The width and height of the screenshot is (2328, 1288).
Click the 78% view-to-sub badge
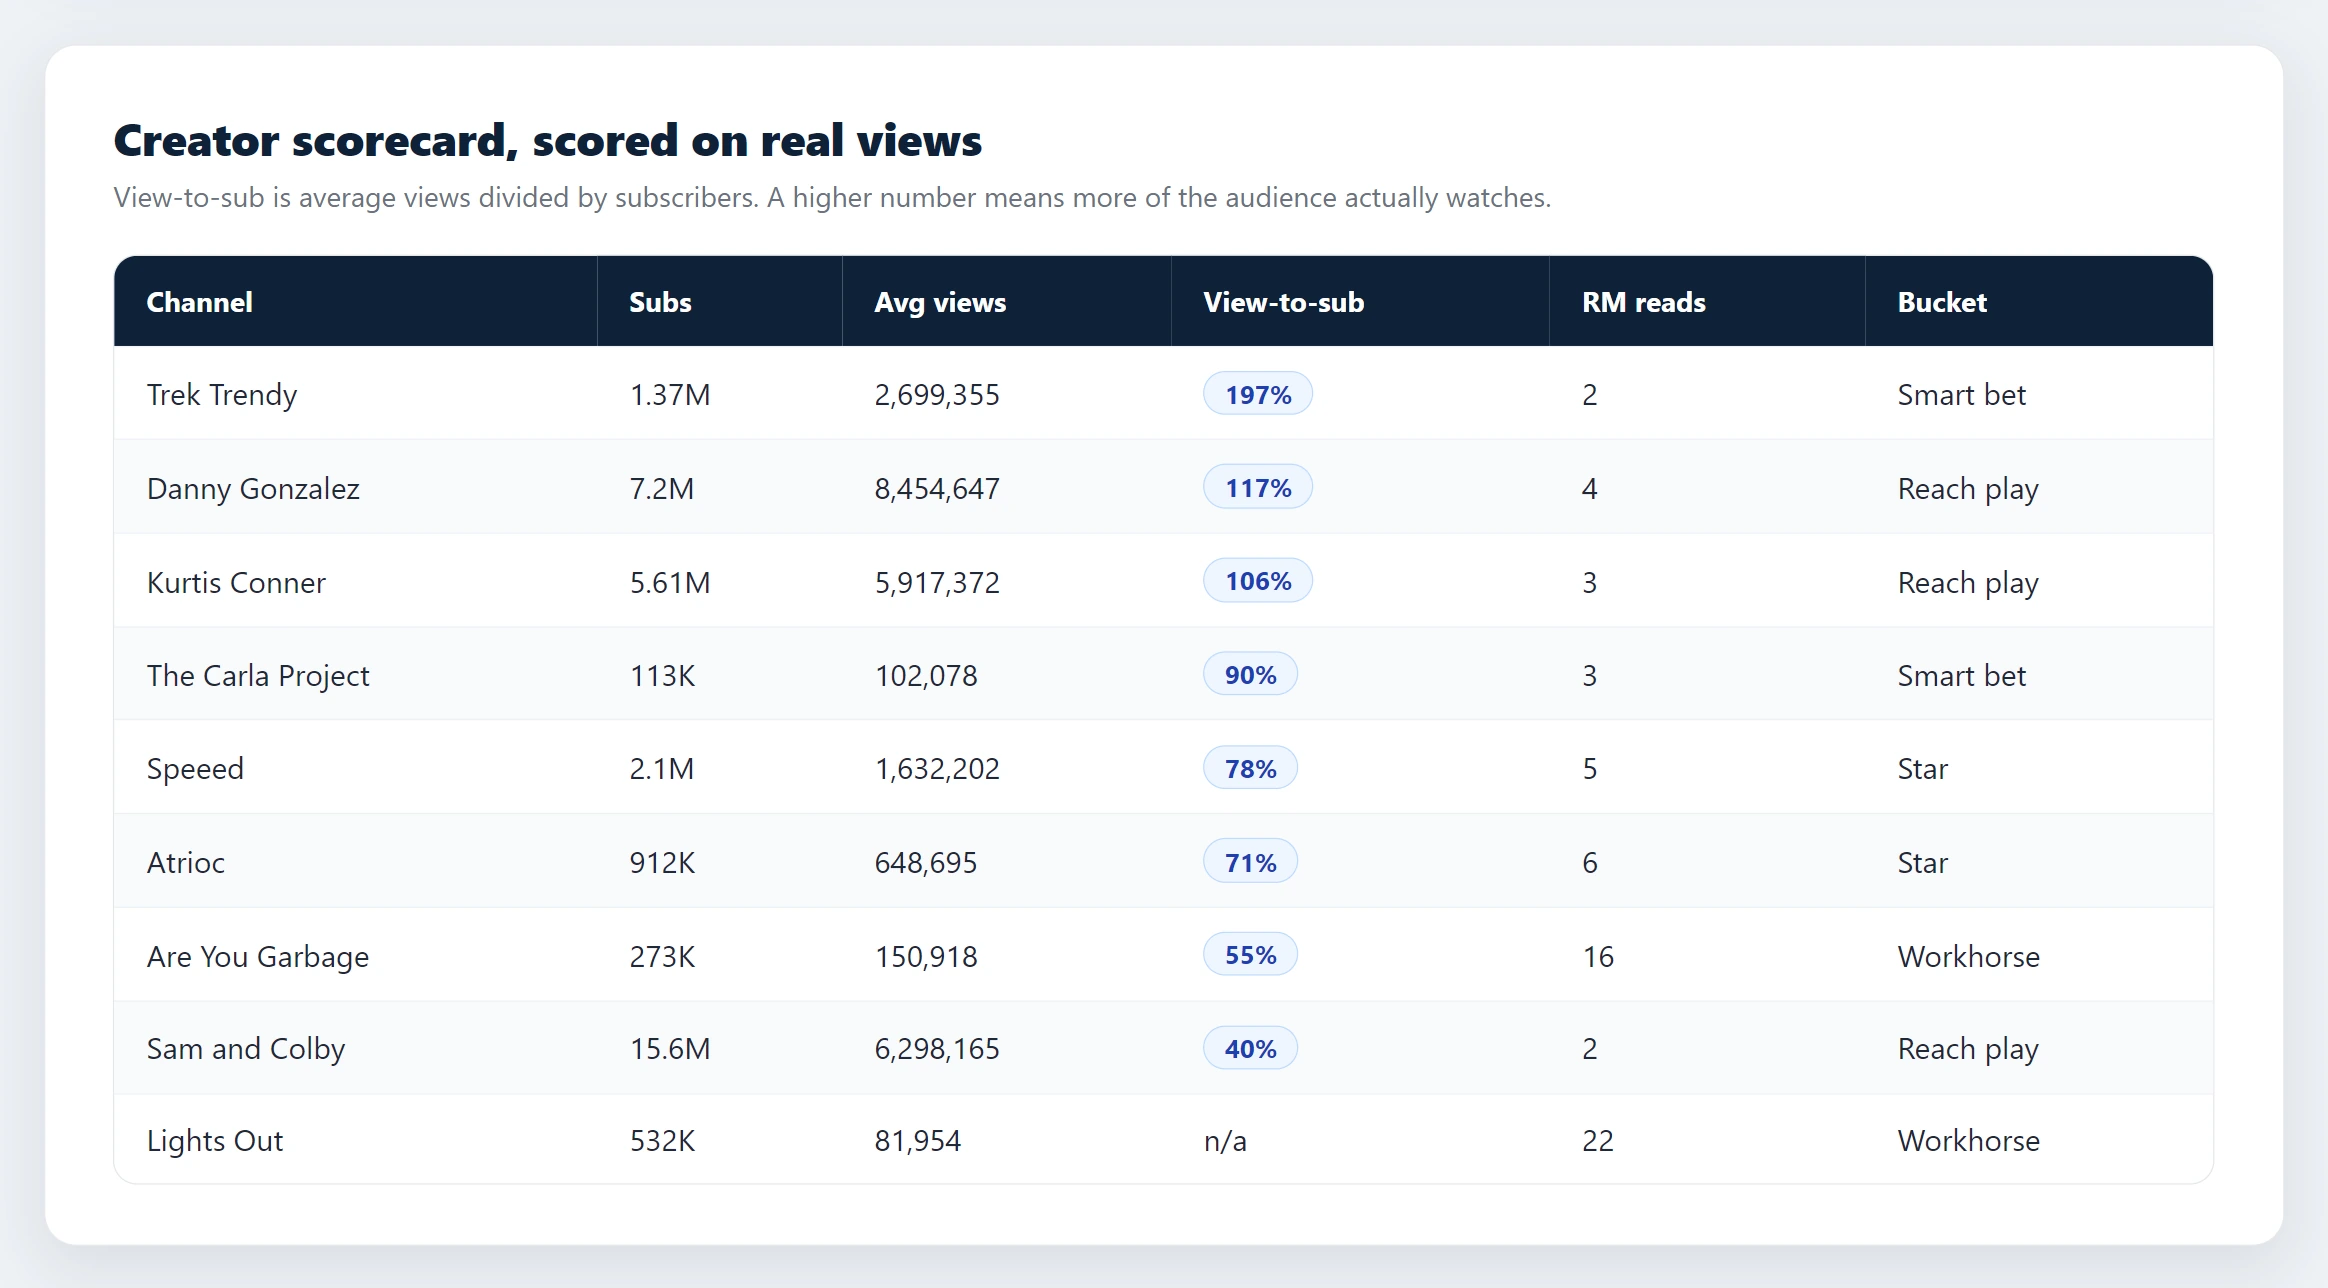click(1250, 768)
